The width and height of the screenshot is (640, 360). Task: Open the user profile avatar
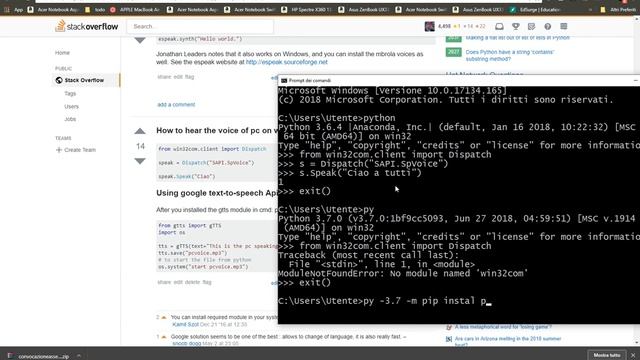tap(429, 26)
